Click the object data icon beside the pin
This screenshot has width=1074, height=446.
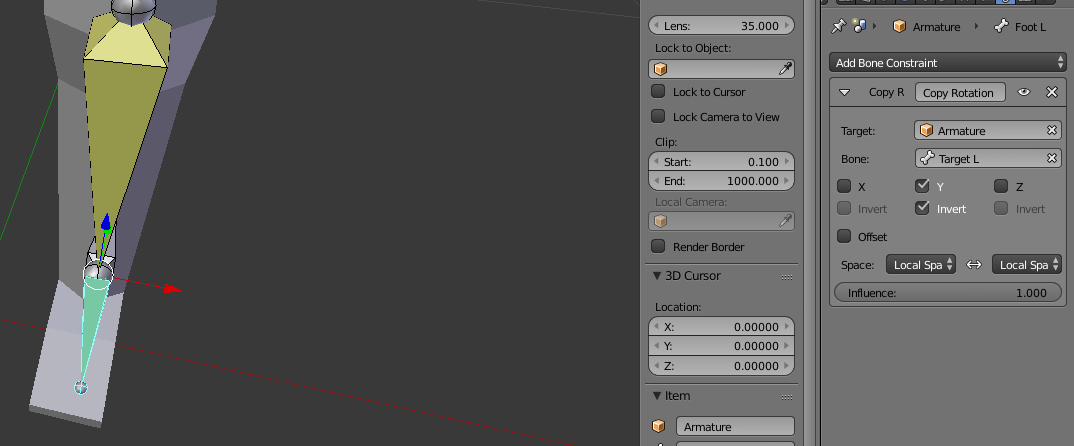pos(860,27)
